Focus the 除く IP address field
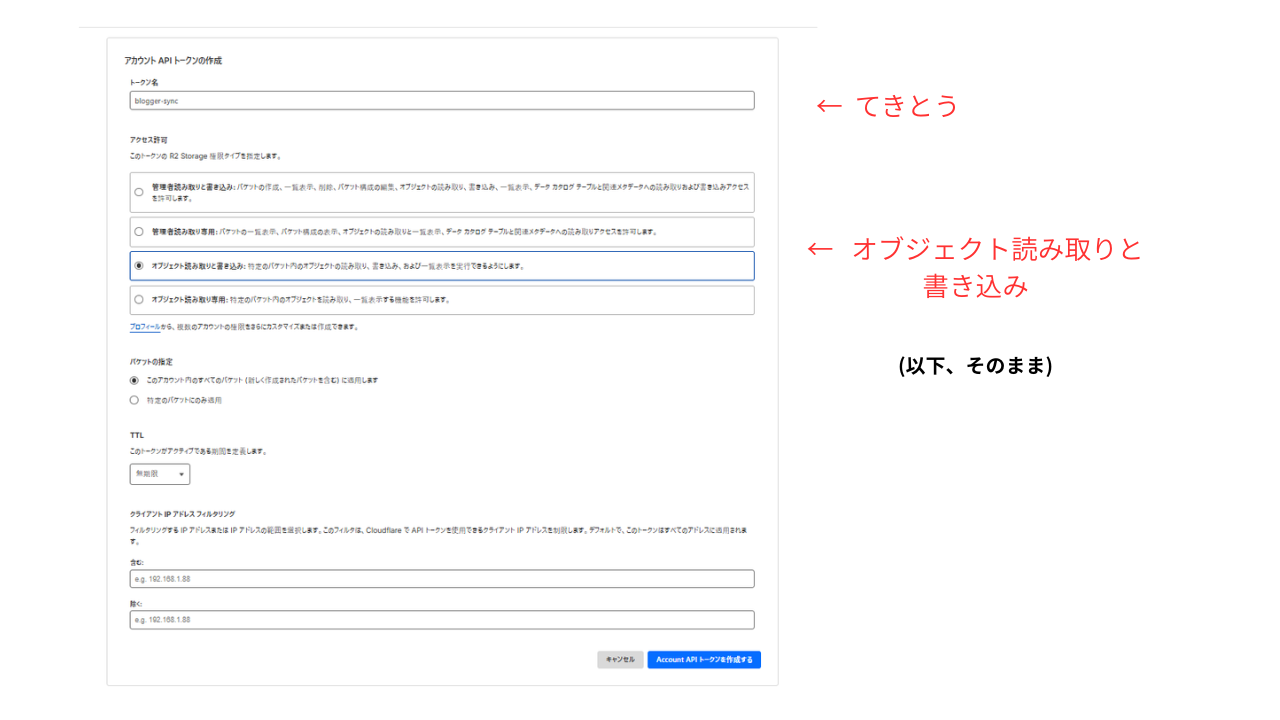The image size is (1280, 720). [x=440, y=619]
